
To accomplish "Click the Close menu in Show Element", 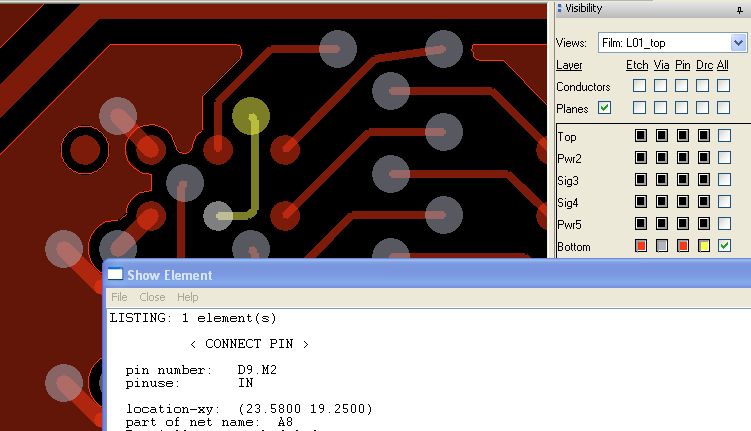I will click(x=152, y=297).
